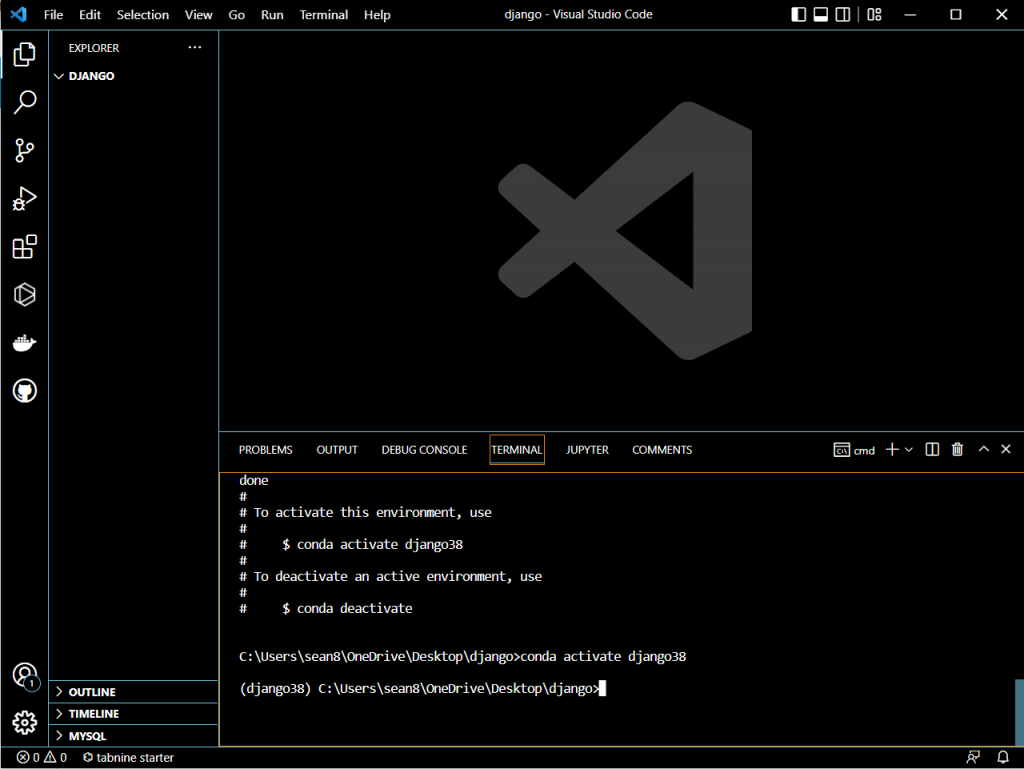This screenshot has height=769, width=1024.
Task: Open the Source Control view
Action: point(25,151)
